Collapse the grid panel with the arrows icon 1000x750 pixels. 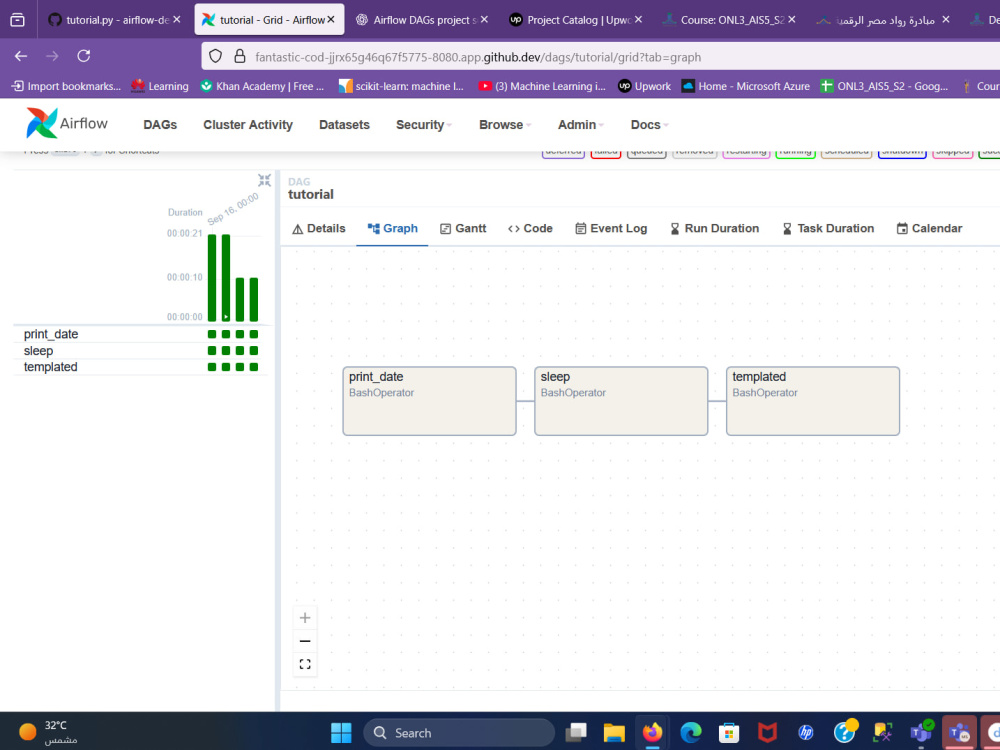[264, 180]
